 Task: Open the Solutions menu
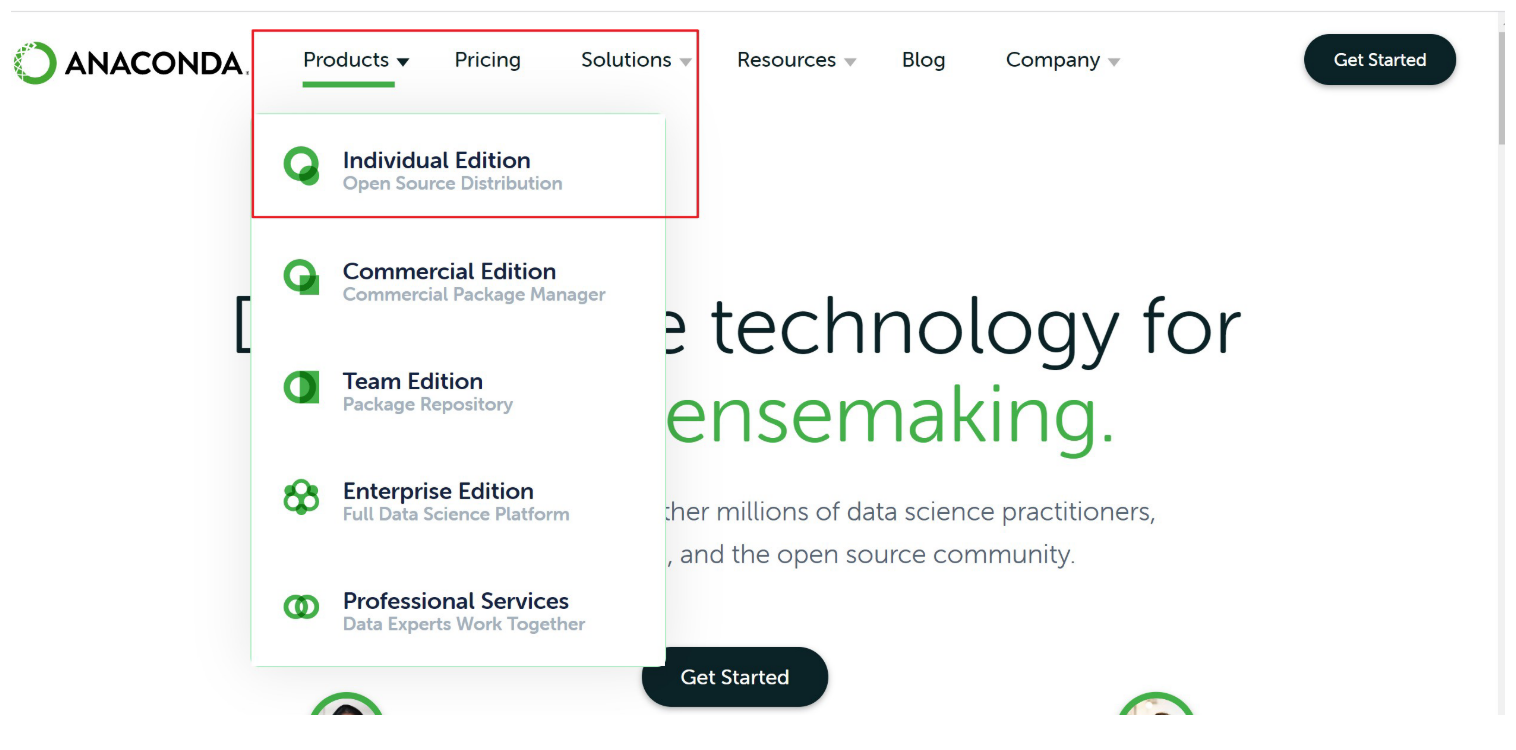[x=626, y=60]
